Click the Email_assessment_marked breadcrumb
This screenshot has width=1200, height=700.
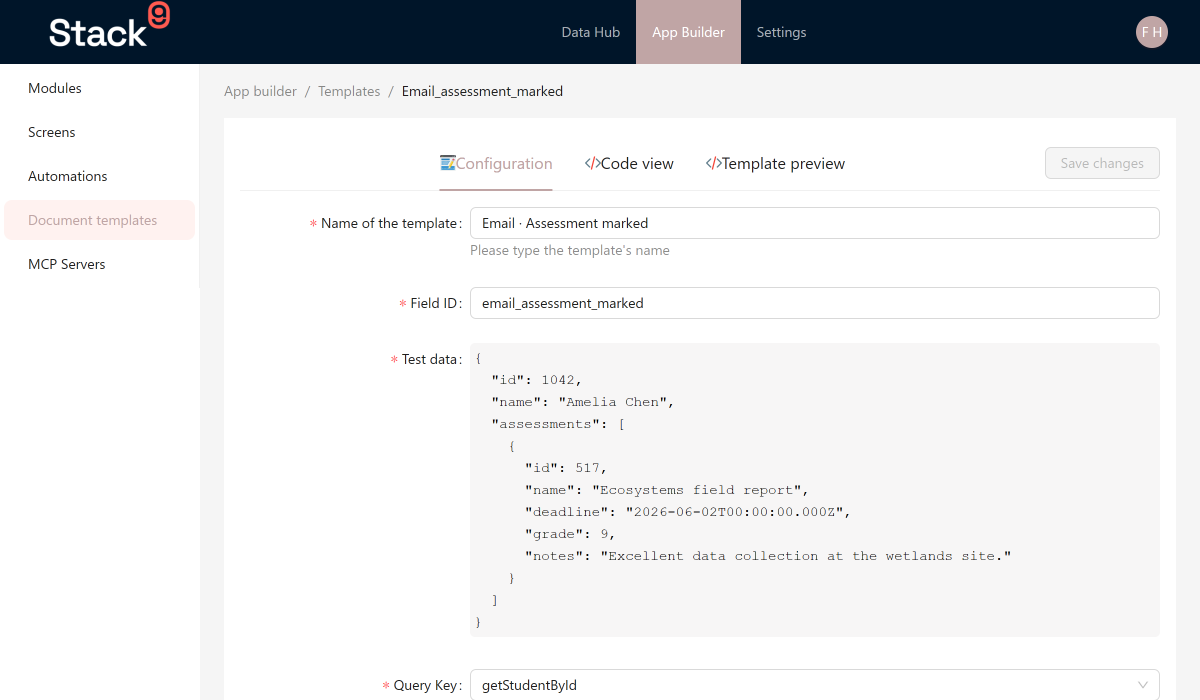tap(482, 91)
